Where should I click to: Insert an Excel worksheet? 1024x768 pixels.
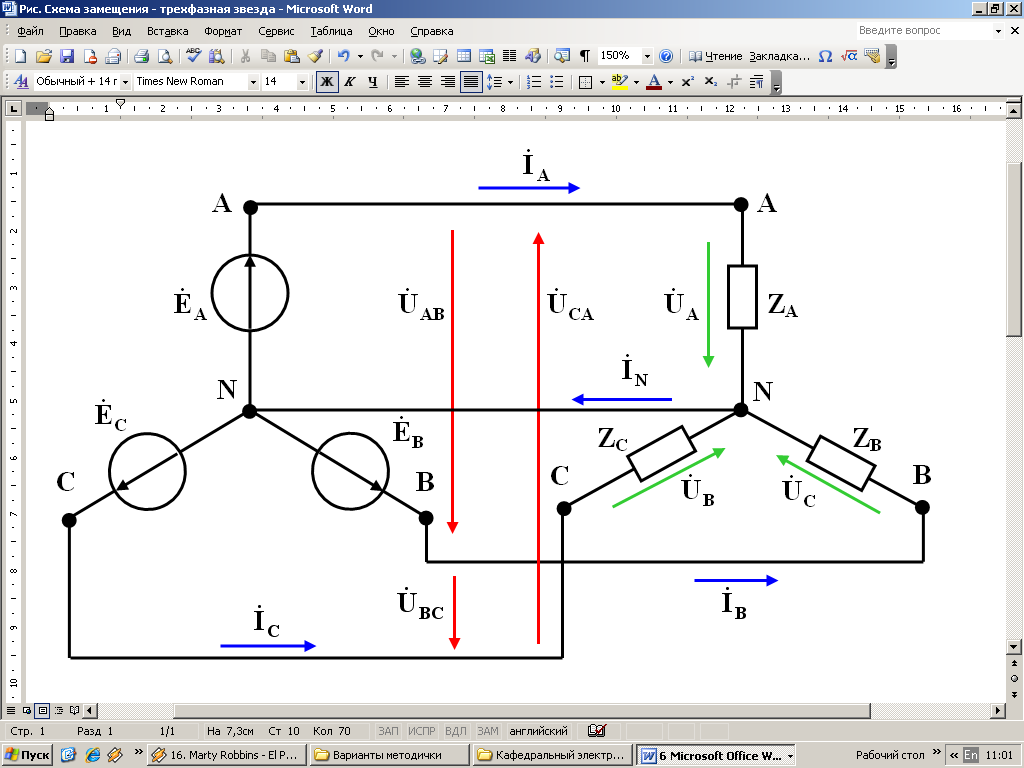(x=487, y=56)
